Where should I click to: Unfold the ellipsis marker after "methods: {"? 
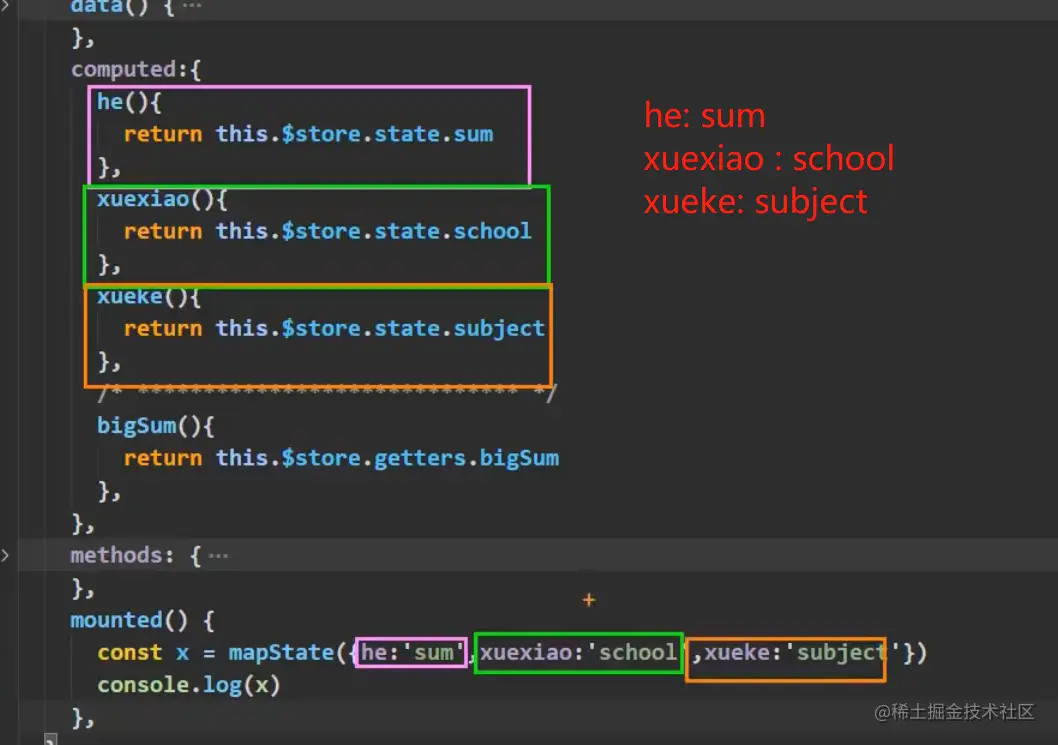click(219, 556)
